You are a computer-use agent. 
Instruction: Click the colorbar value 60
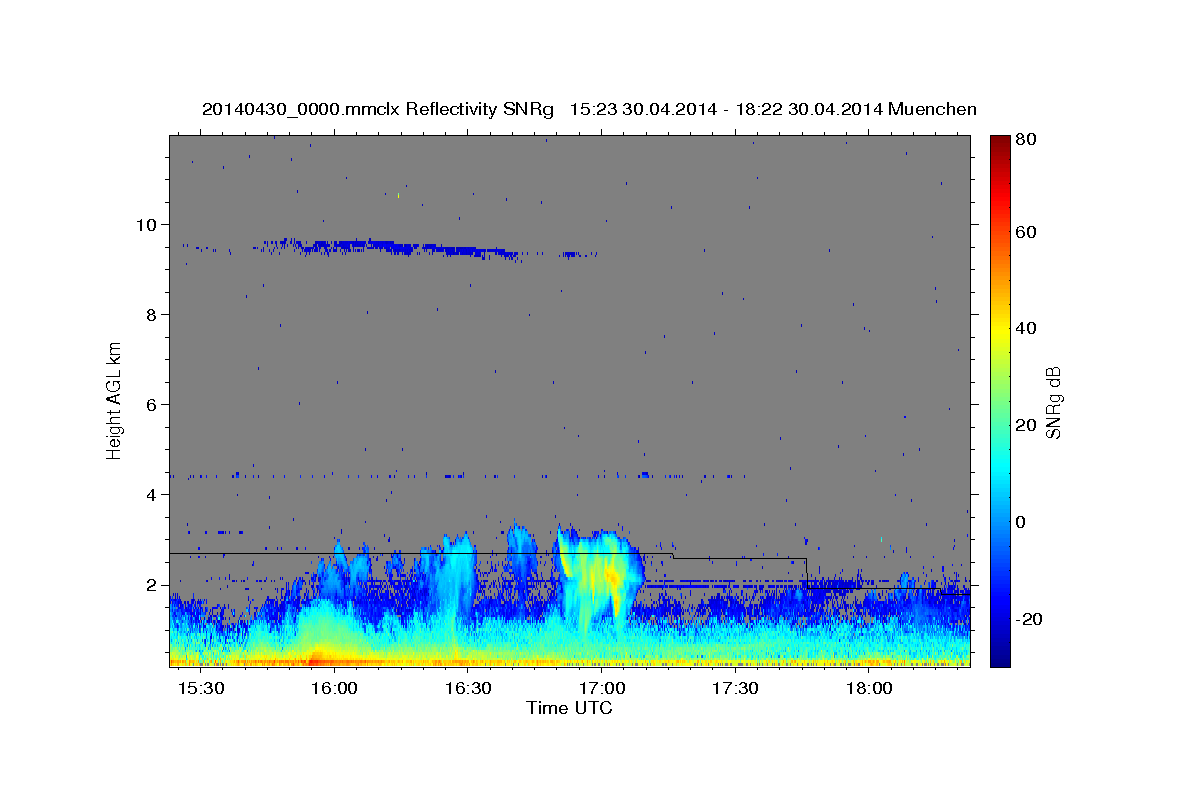[1026, 232]
